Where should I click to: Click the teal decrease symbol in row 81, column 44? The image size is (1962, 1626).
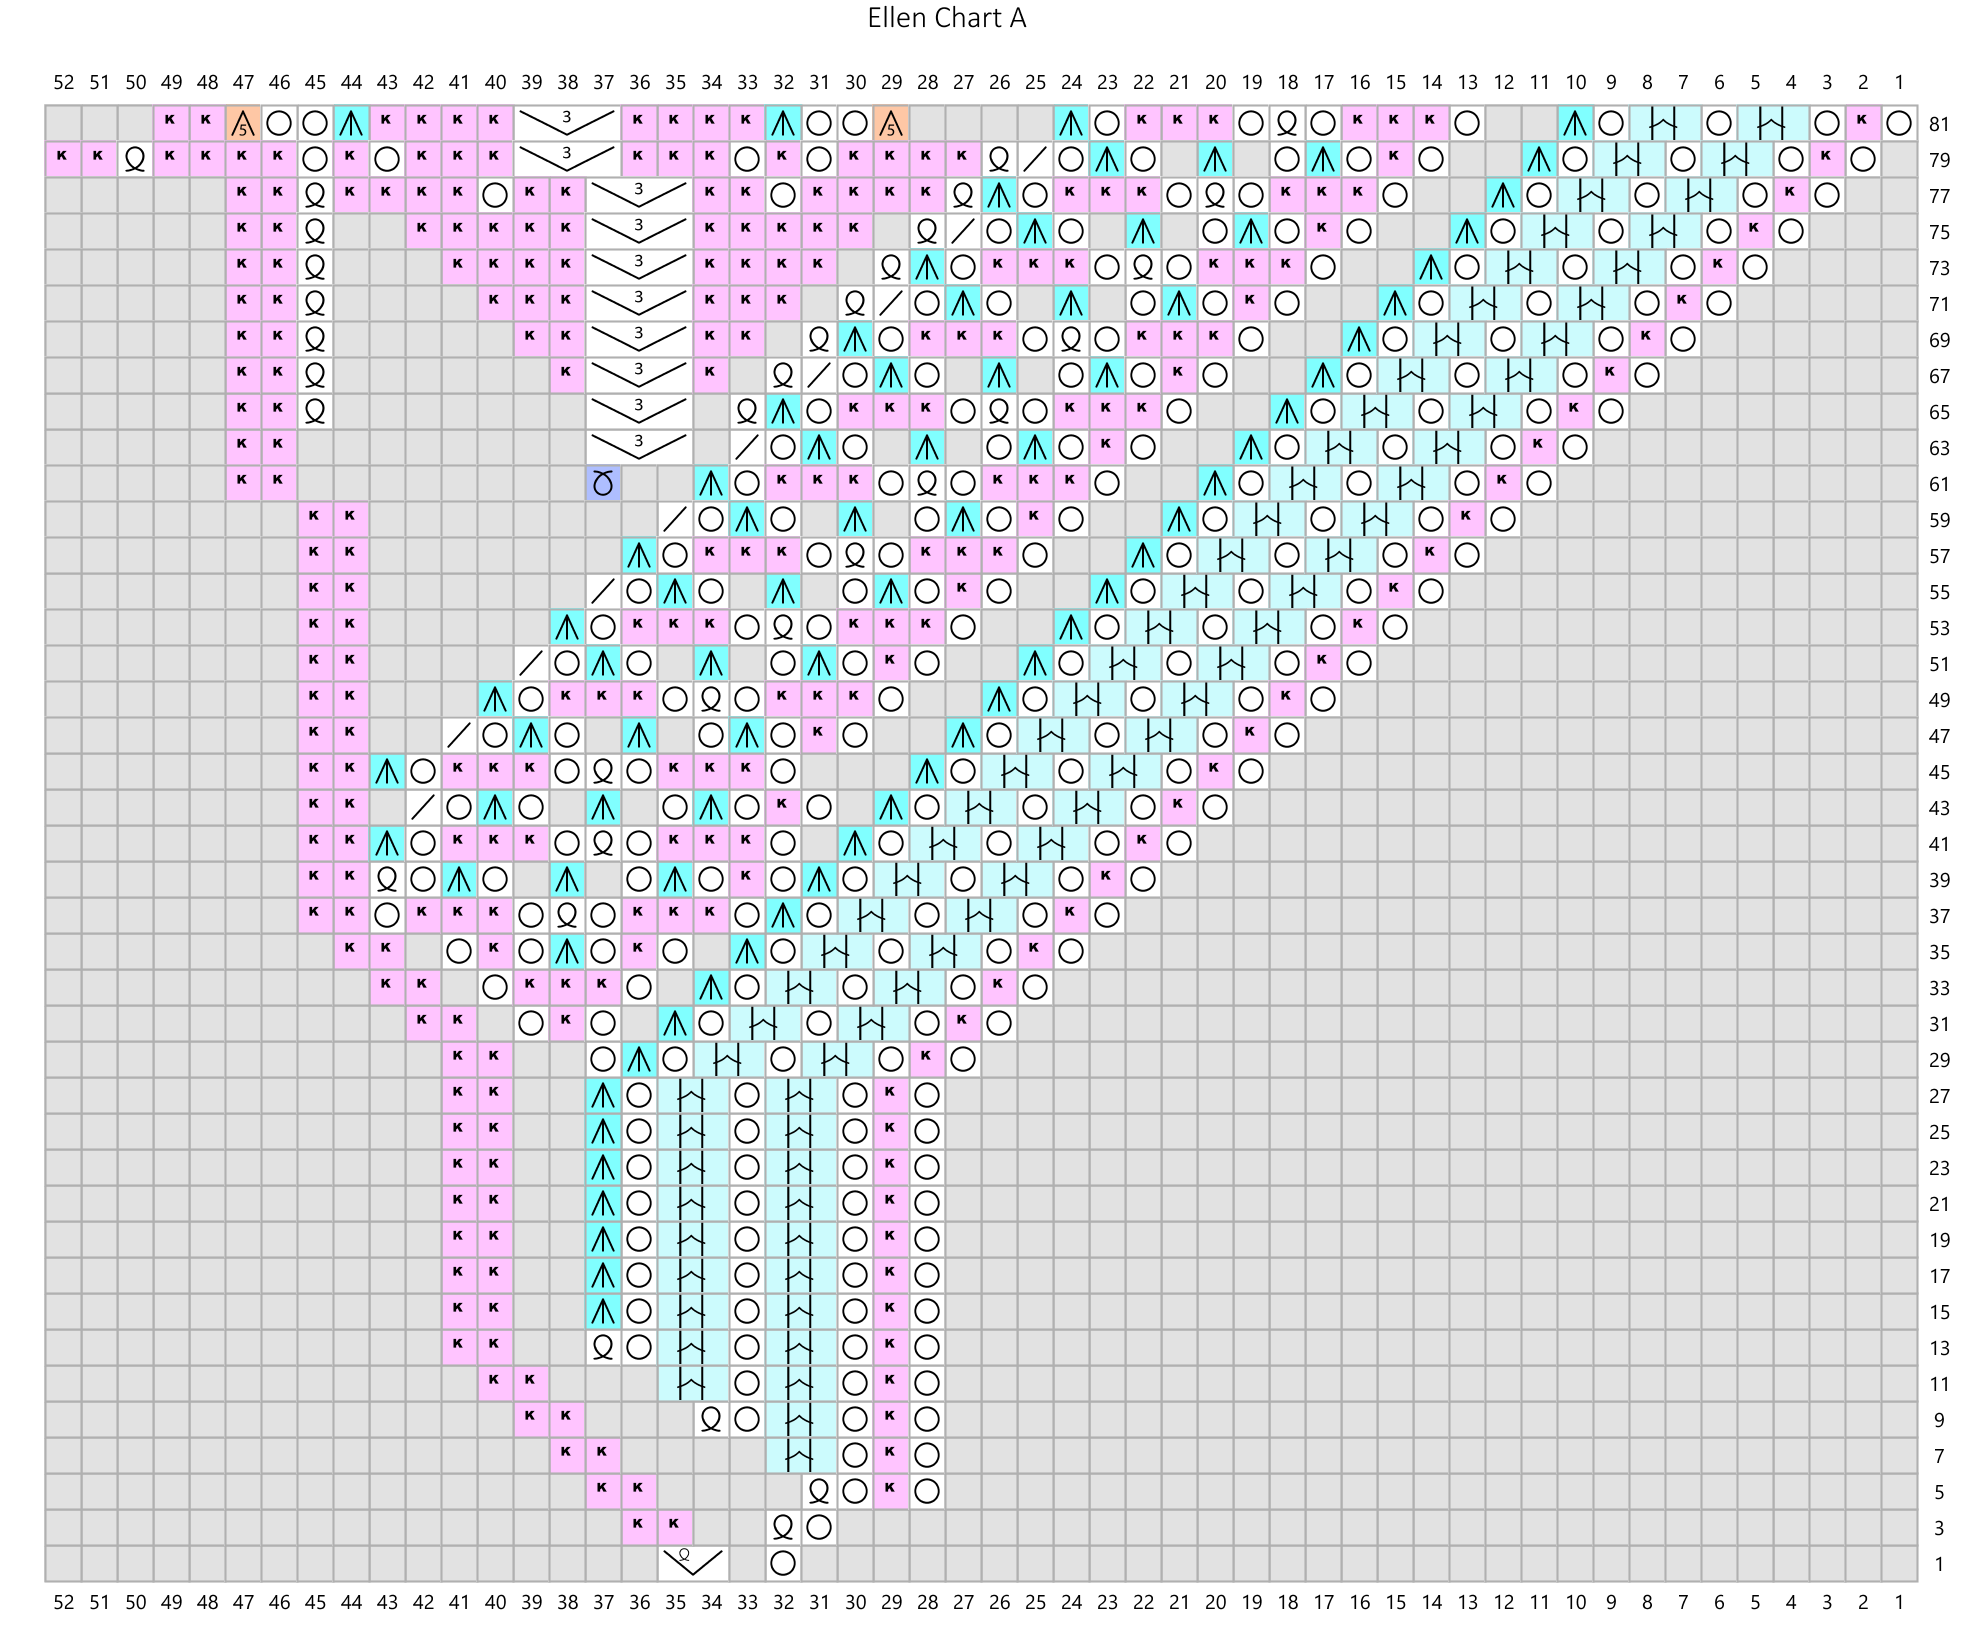[351, 123]
